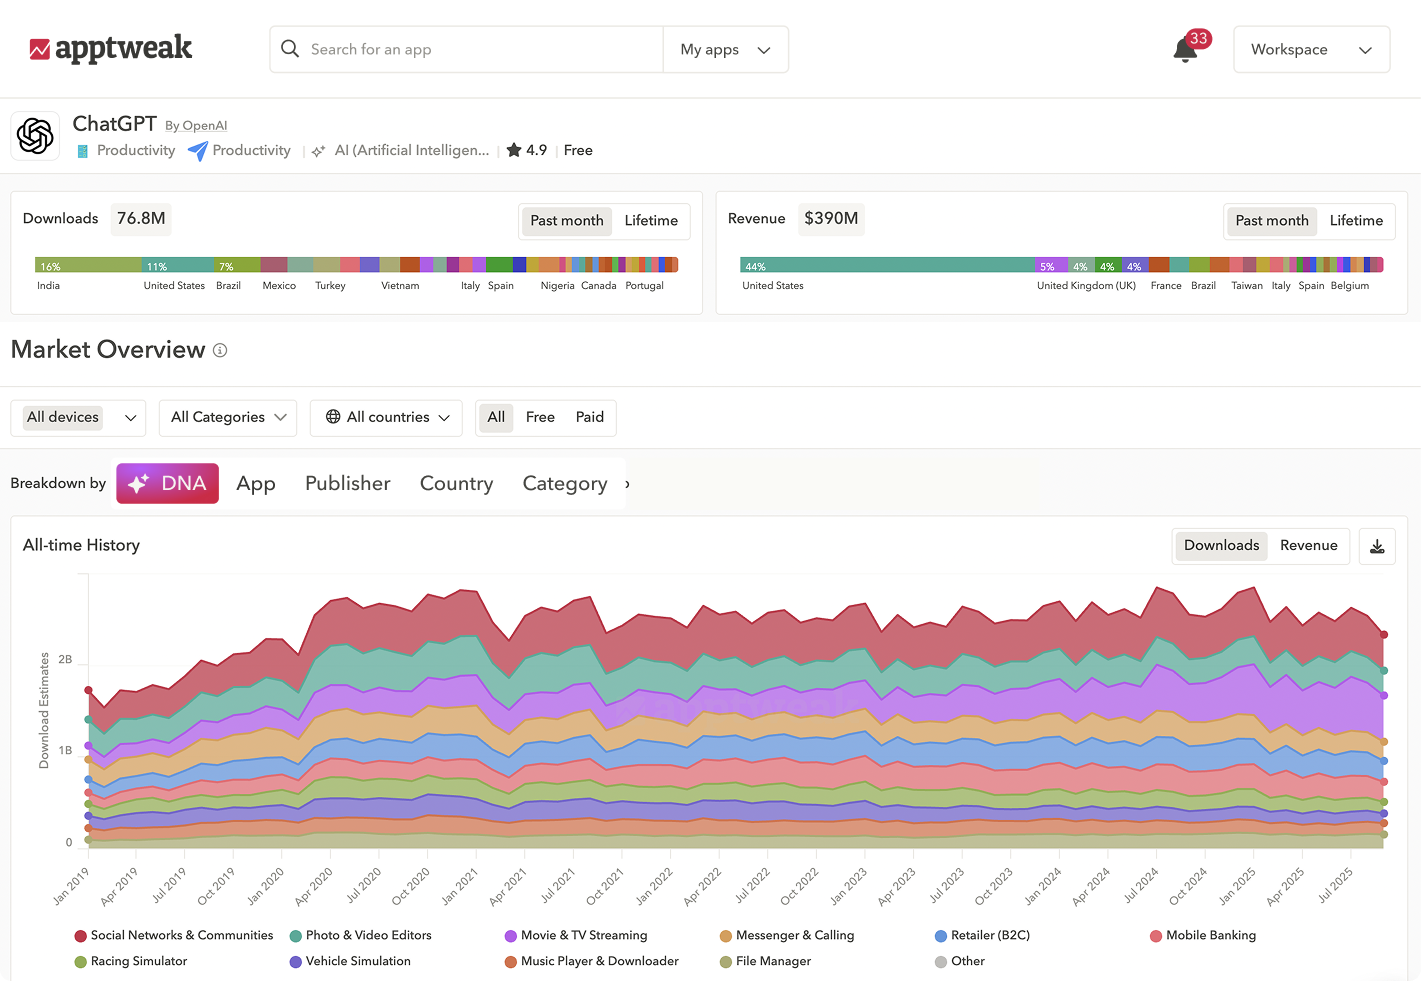
Task: Click the 4.9 star rating icon
Action: tap(514, 150)
